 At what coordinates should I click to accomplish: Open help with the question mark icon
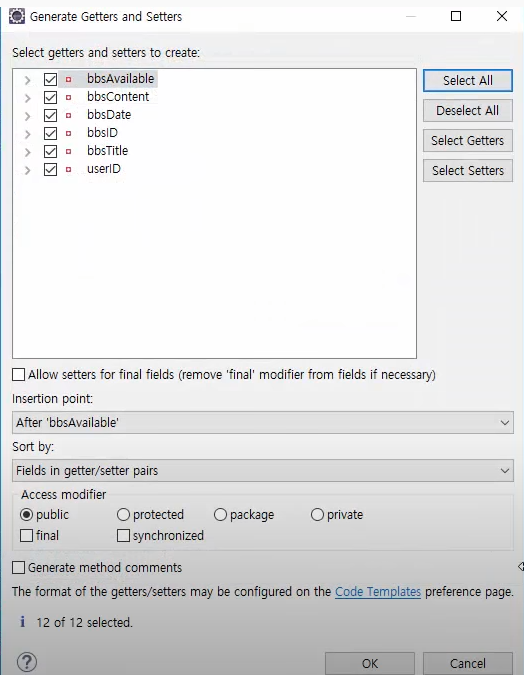27,662
